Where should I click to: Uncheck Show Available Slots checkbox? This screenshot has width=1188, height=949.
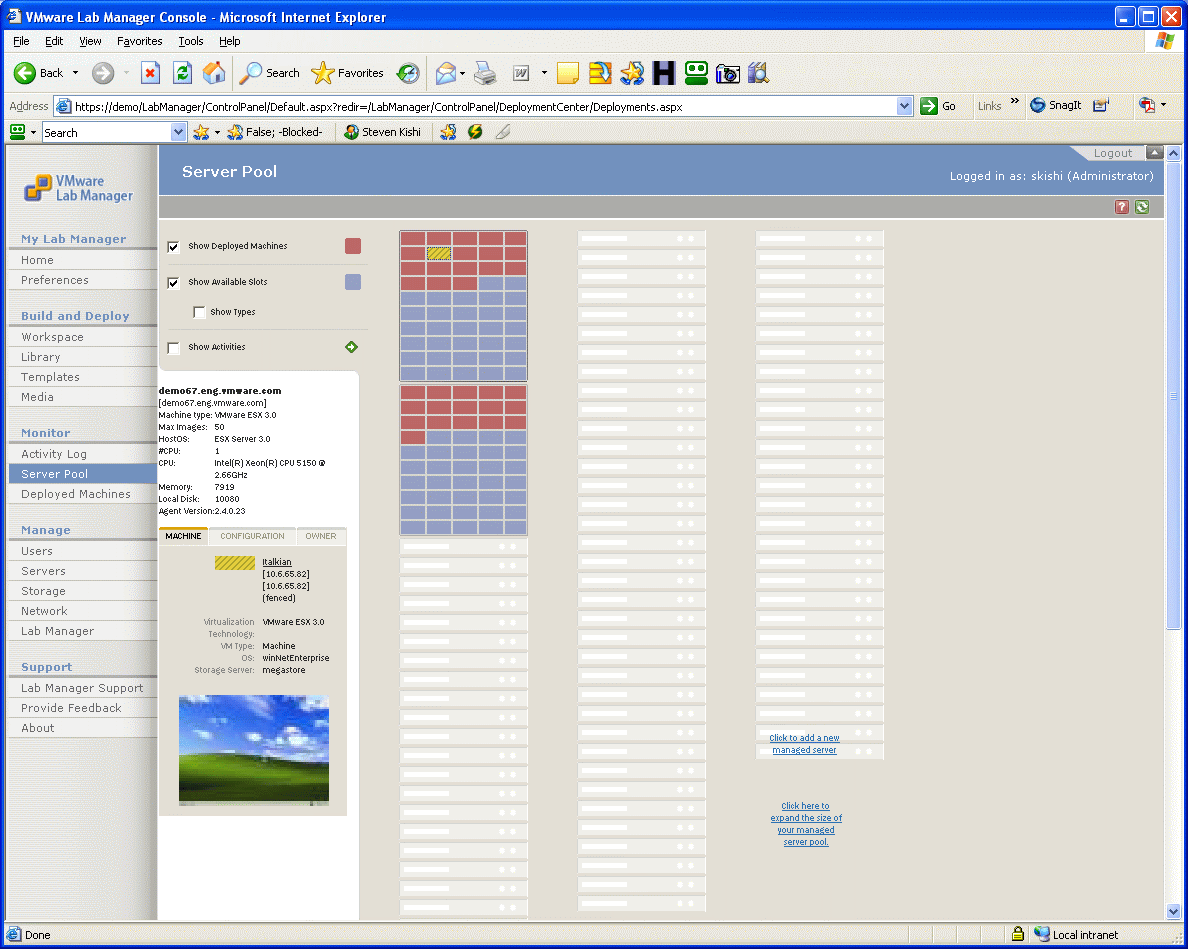point(174,282)
